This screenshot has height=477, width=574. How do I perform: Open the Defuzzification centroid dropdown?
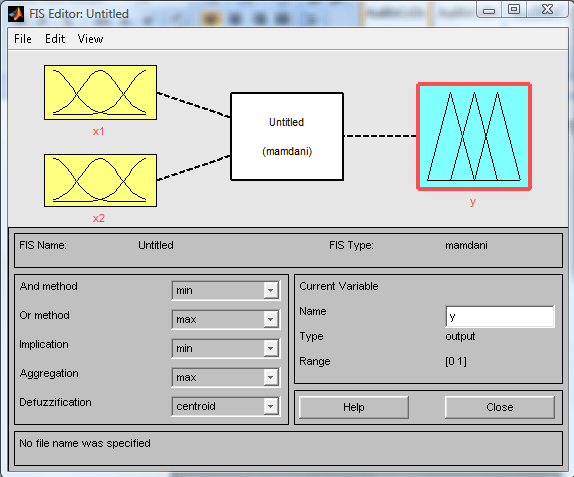point(226,406)
